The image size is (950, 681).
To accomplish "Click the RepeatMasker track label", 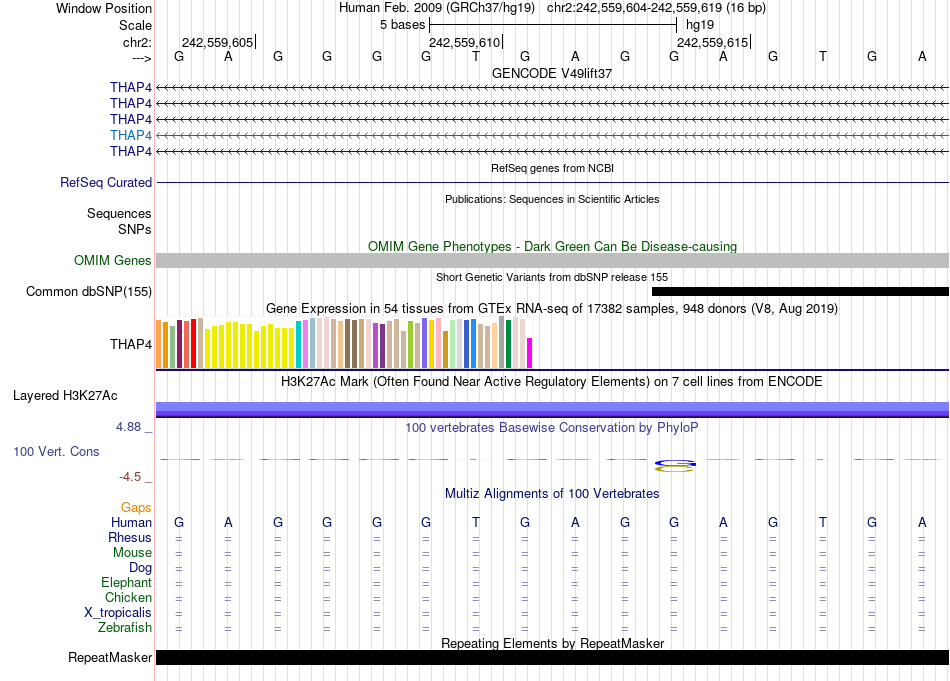I will [110, 657].
